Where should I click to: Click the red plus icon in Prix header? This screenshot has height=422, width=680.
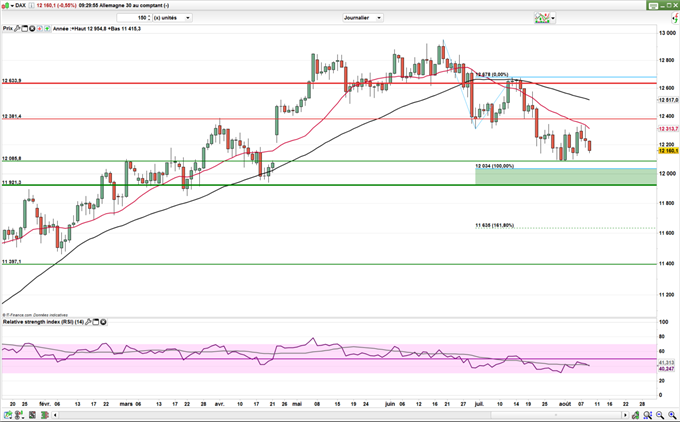pyautogui.click(x=39, y=29)
